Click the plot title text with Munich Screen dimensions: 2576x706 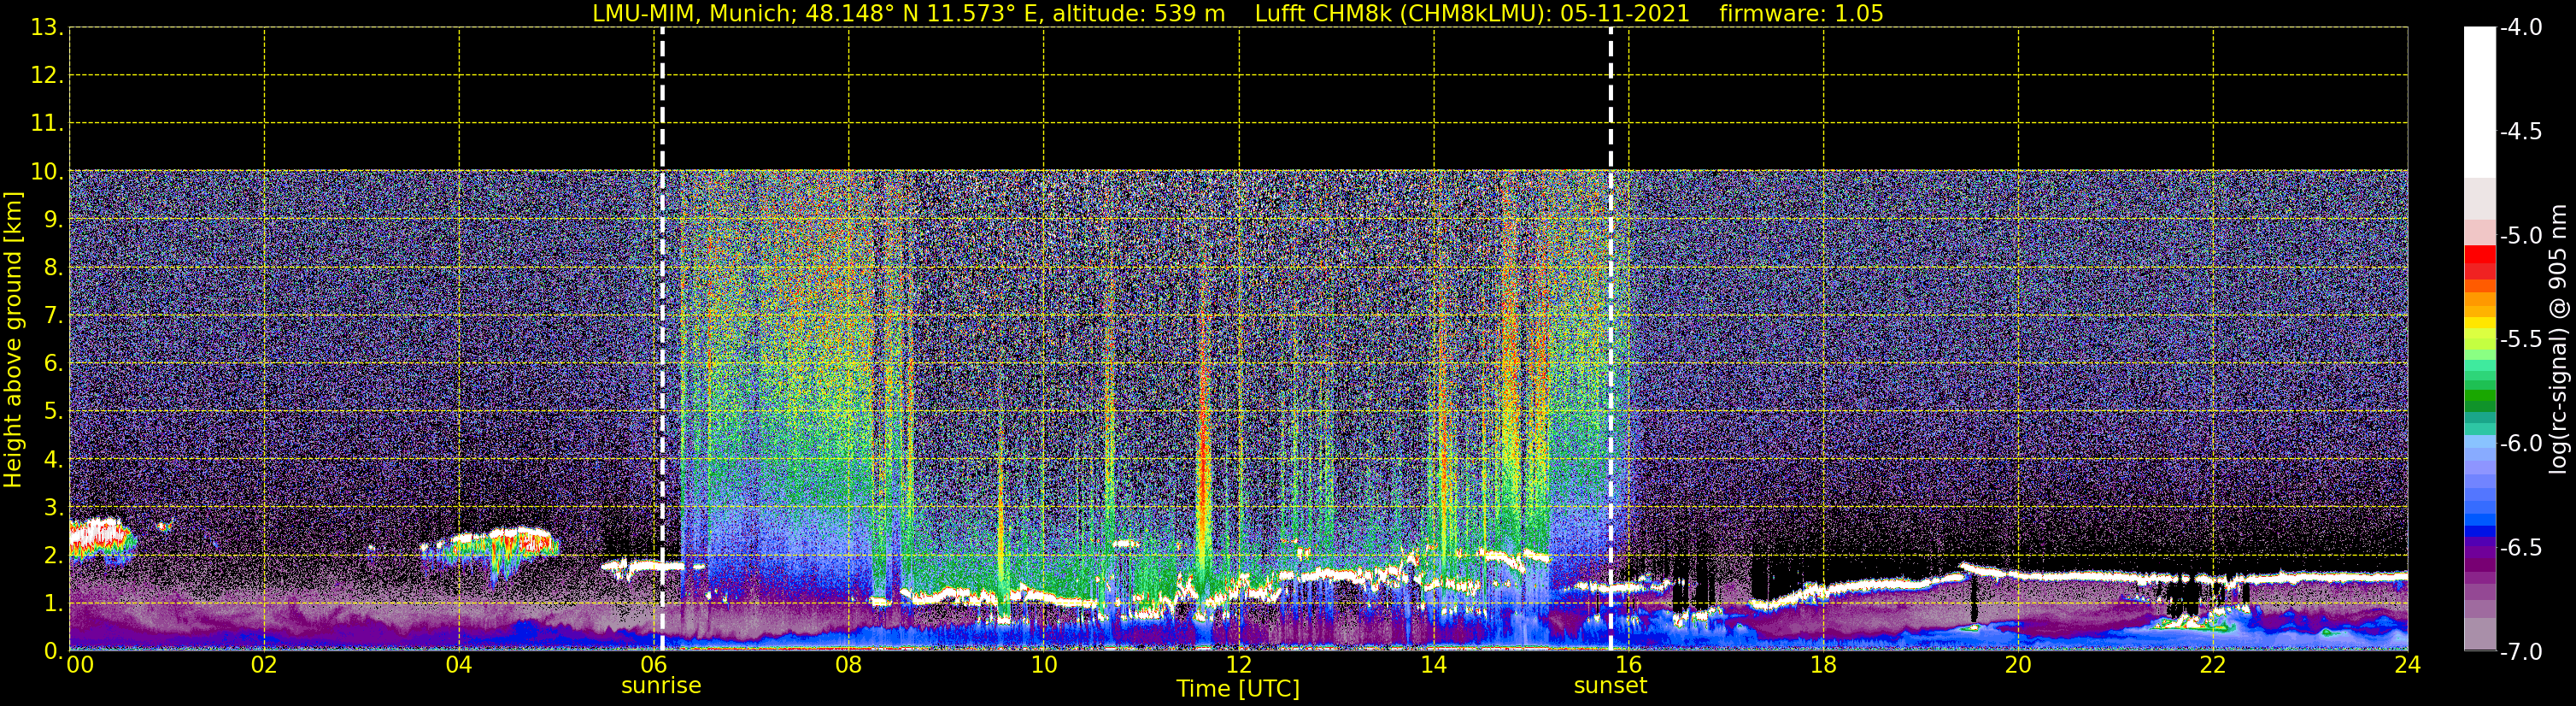pos(1238,13)
